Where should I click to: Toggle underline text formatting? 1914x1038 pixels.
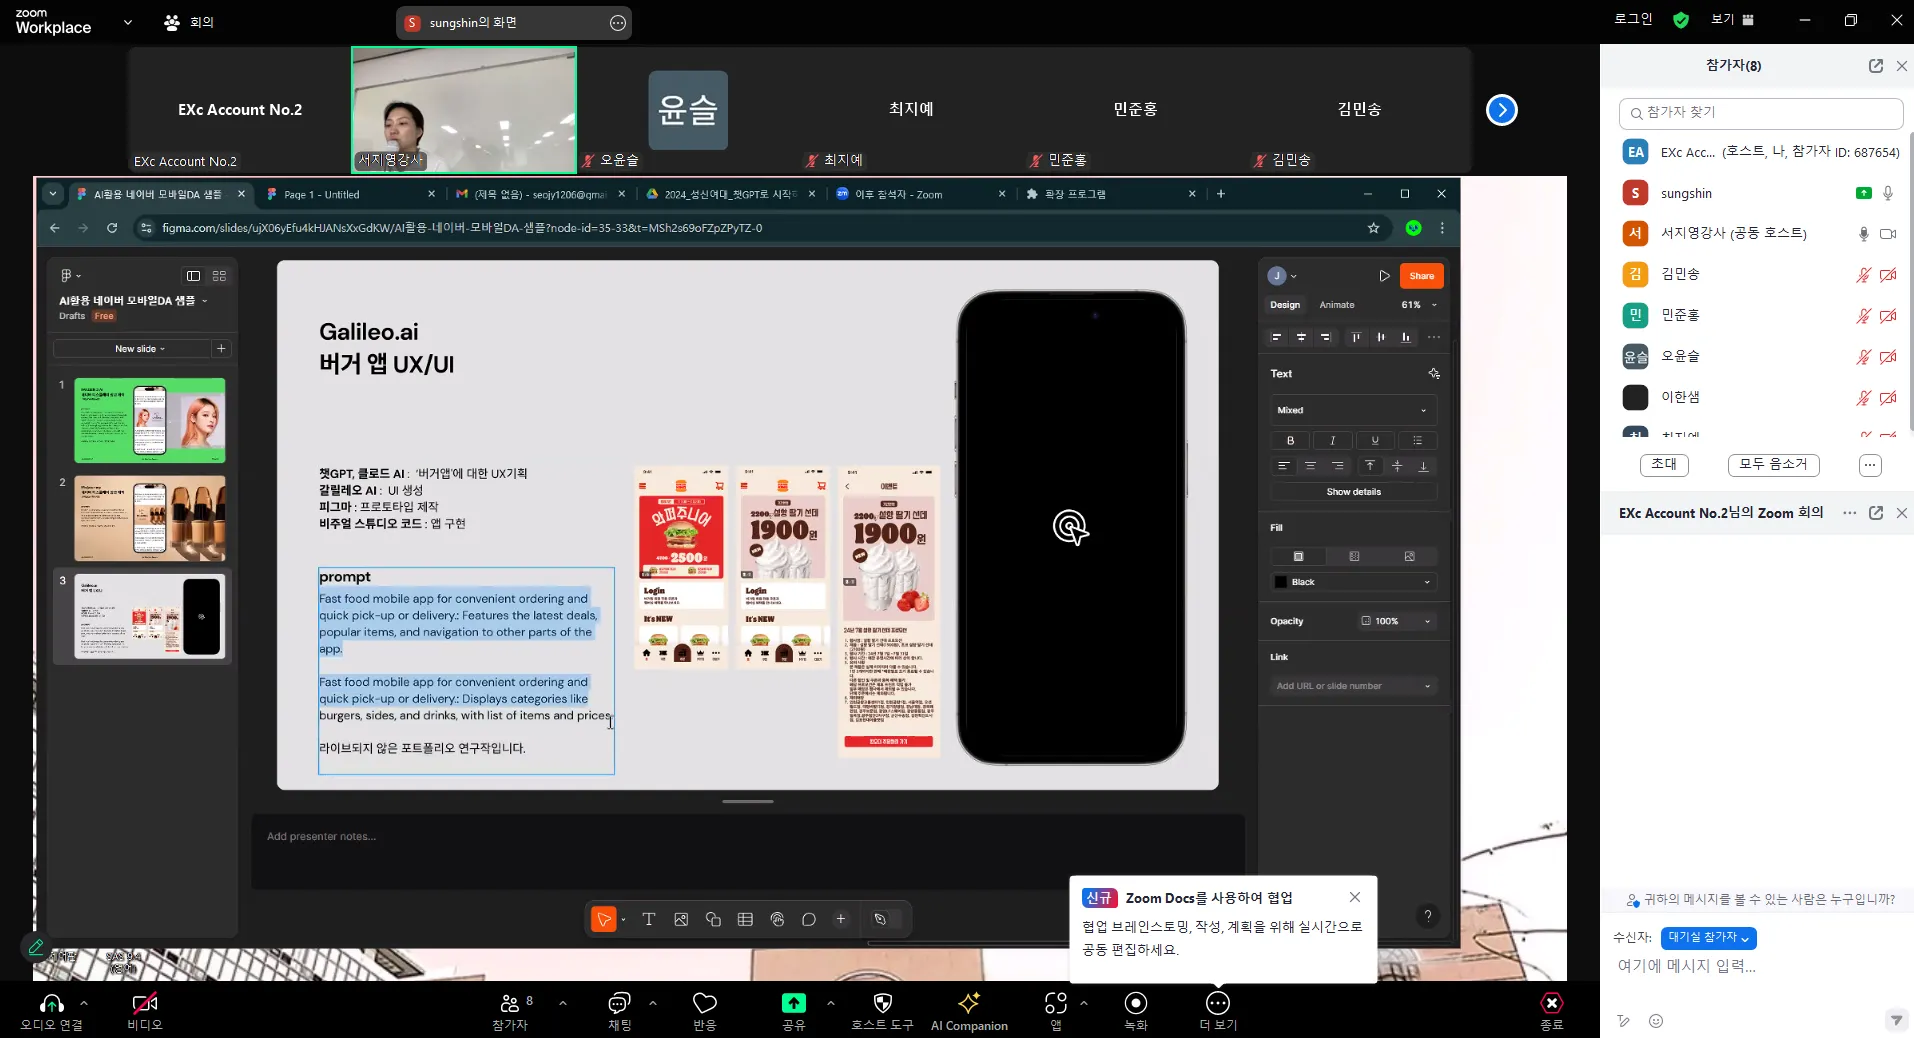coord(1375,440)
